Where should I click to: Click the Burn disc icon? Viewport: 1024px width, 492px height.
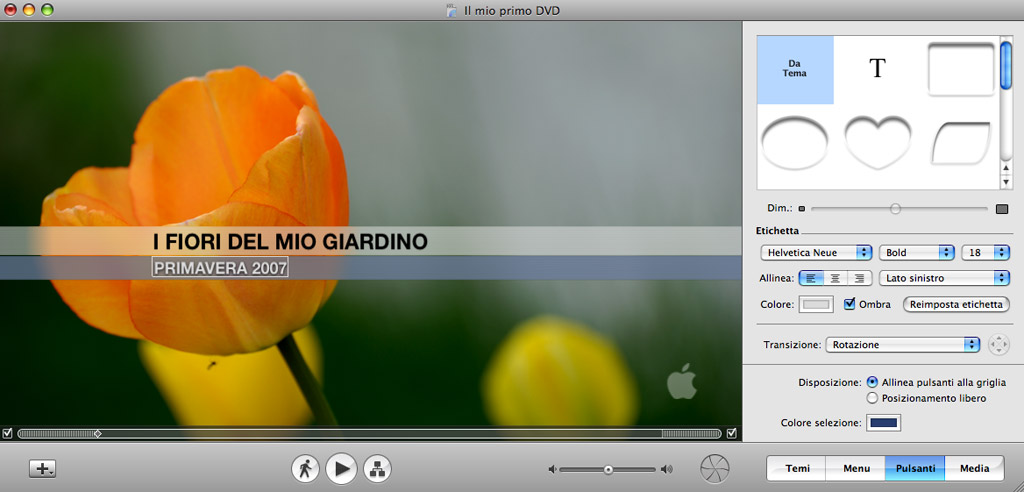[x=714, y=468]
